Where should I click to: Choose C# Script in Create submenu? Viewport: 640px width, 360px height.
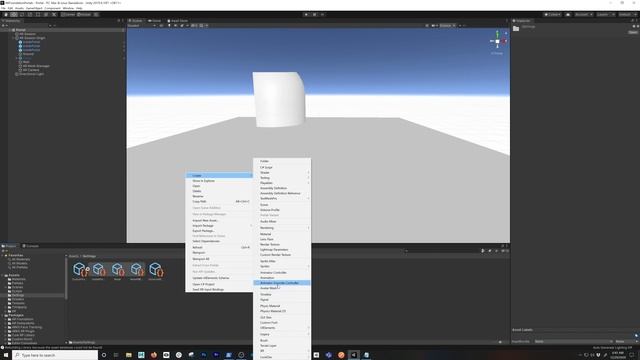coord(282,167)
